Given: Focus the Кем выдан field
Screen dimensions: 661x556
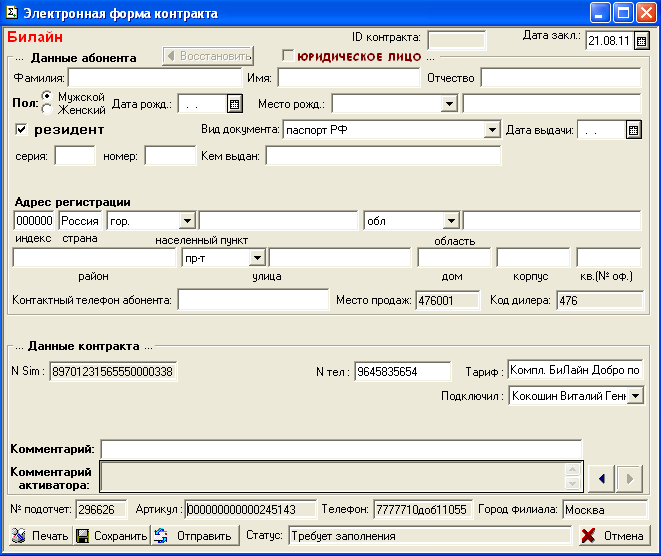Looking at the screenshot, I should [x=383, y=156].
